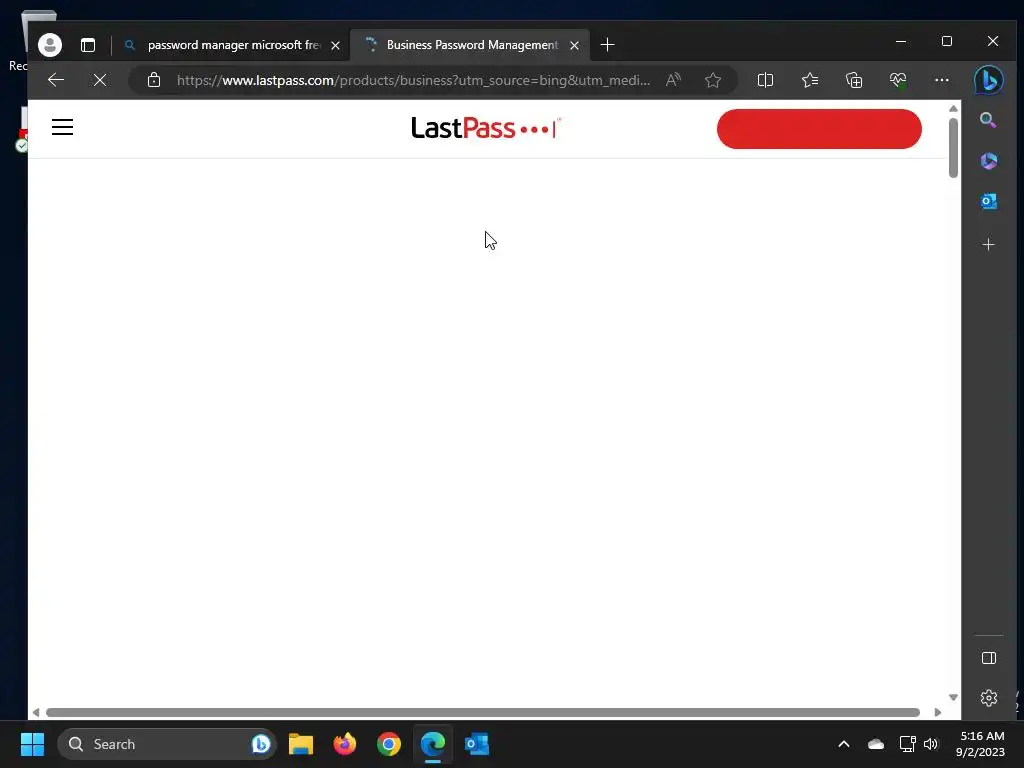Image resolution: width=1024 pixels, height=768 pixels.
Task: Open sidebar settings gear
Action: coord(989,698)
